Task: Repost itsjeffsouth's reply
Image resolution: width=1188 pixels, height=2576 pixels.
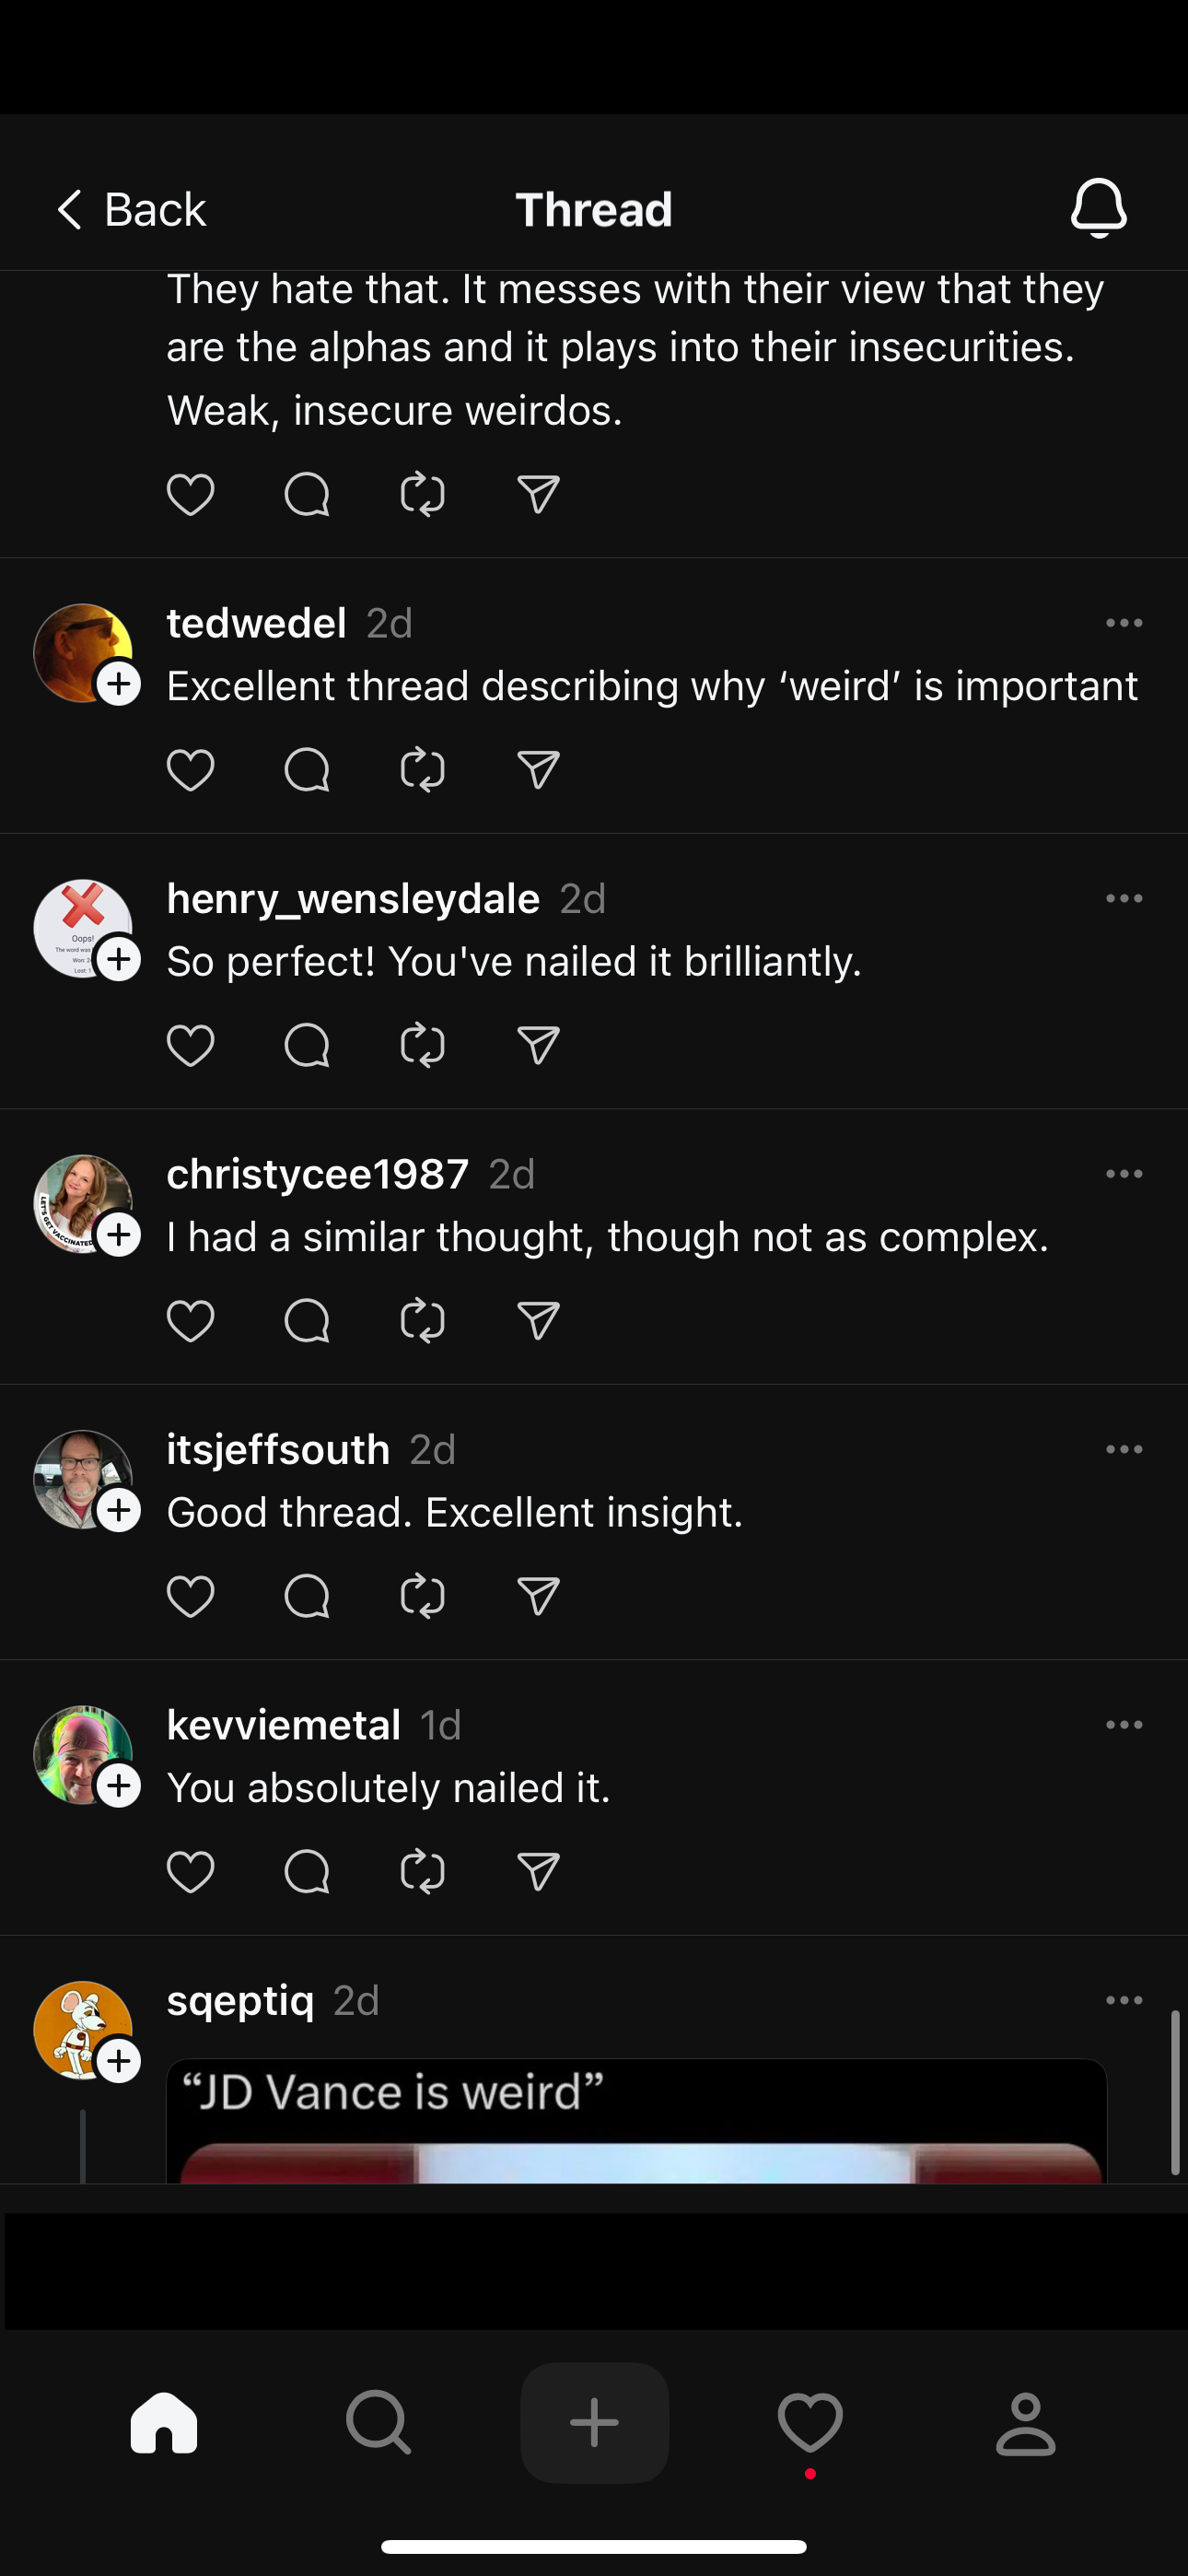Action: [422, 1597]
